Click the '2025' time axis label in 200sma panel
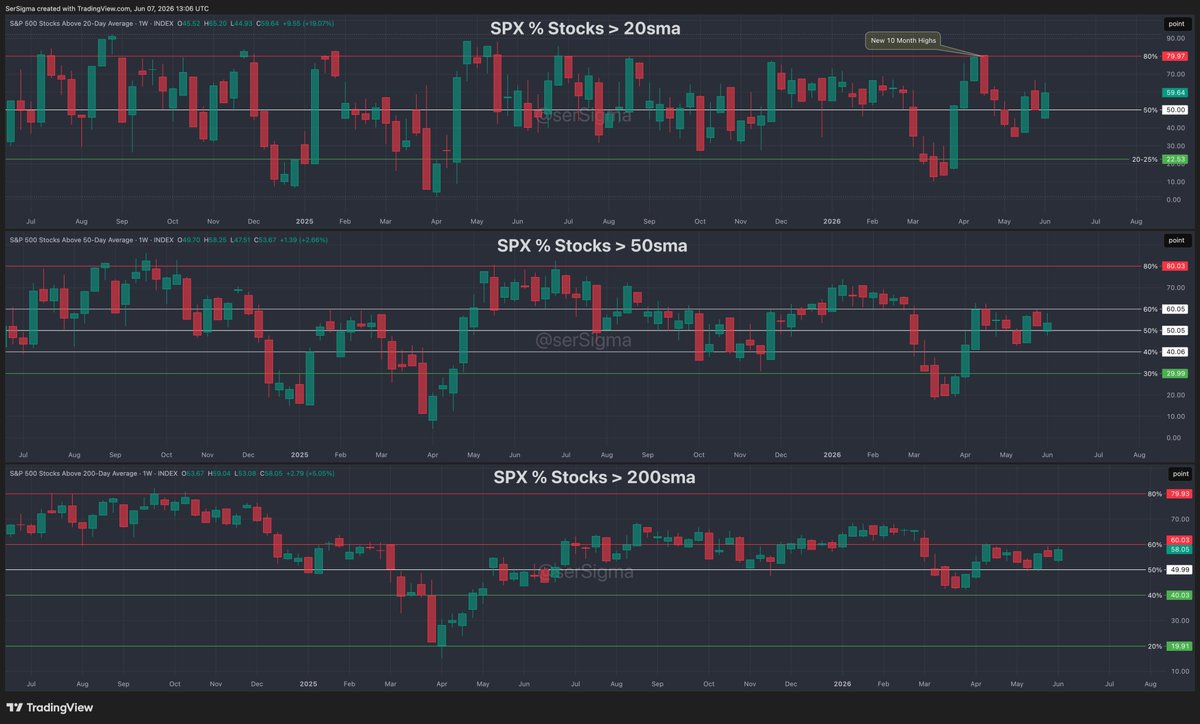 308,684
